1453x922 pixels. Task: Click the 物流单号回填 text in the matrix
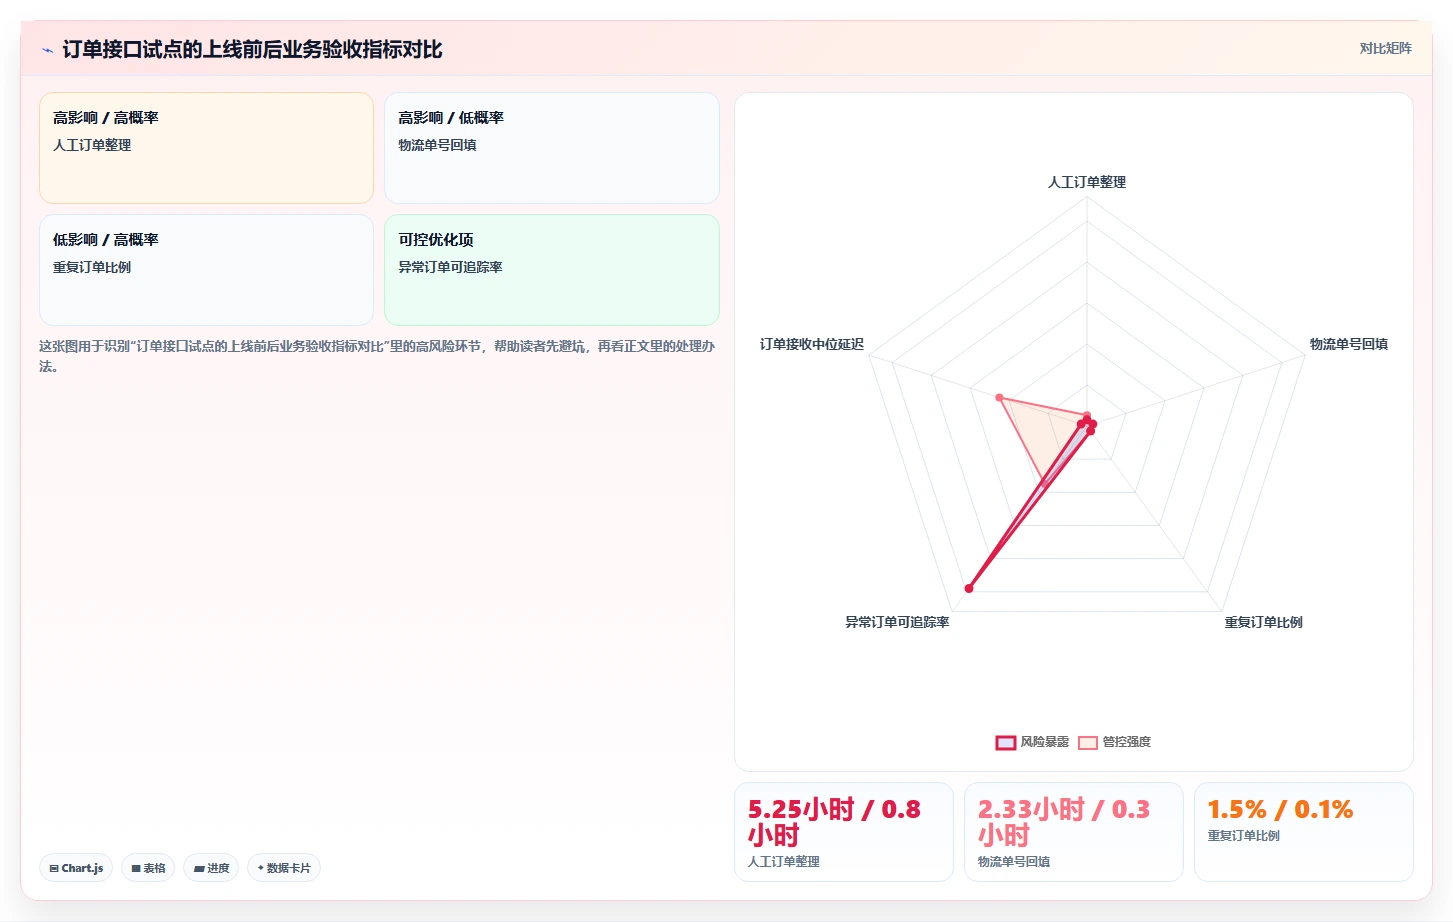tap(437, 145)
